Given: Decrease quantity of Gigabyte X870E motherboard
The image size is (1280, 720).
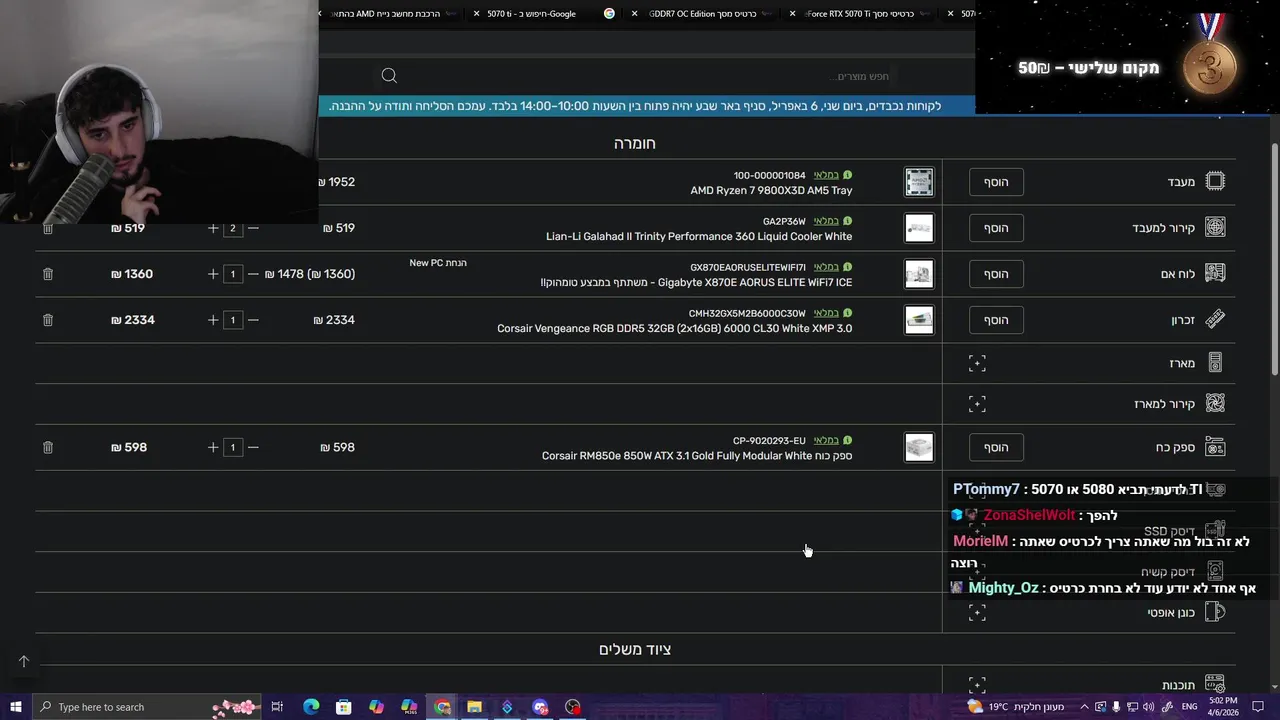Looking at the screenshot, I should (253, 274).
